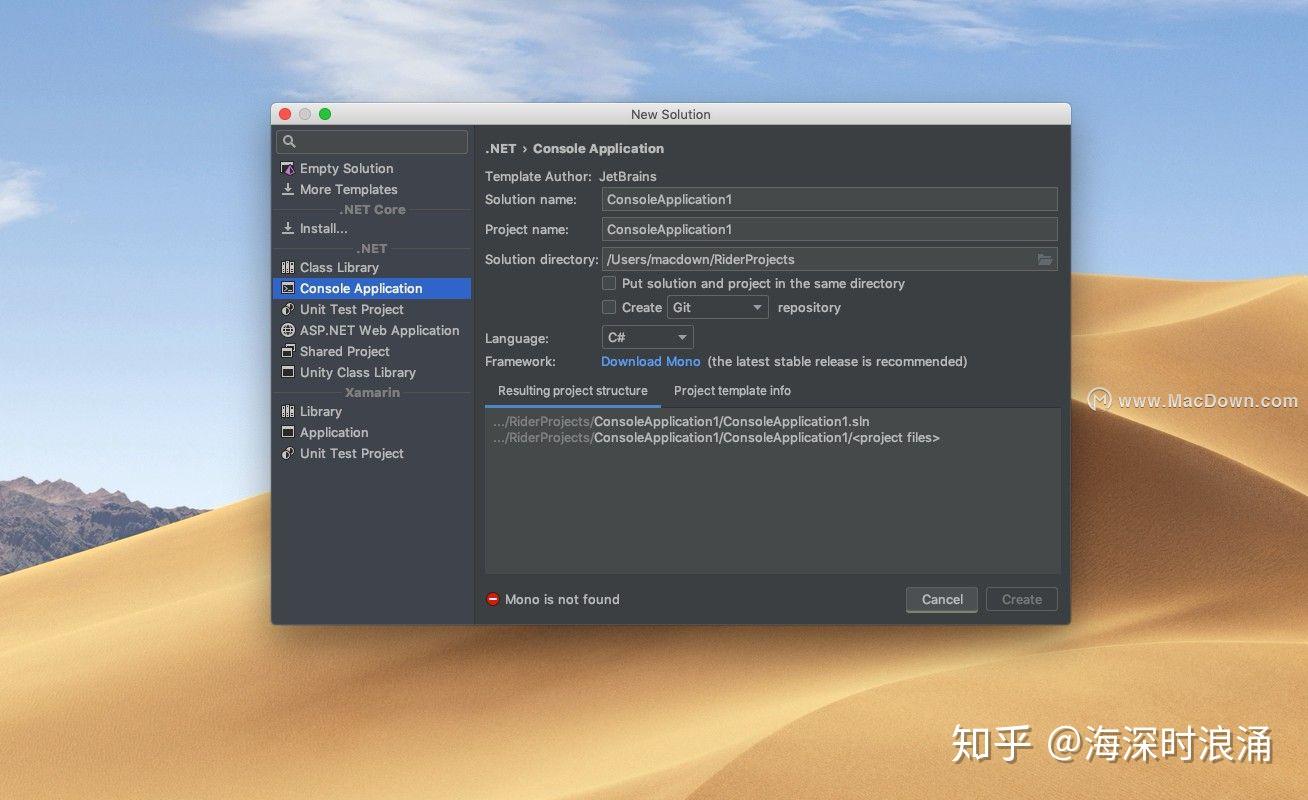The height and width of the screenshot is (800, 1308).
Task: Click inside the template search field
Action: click(371, 141)
